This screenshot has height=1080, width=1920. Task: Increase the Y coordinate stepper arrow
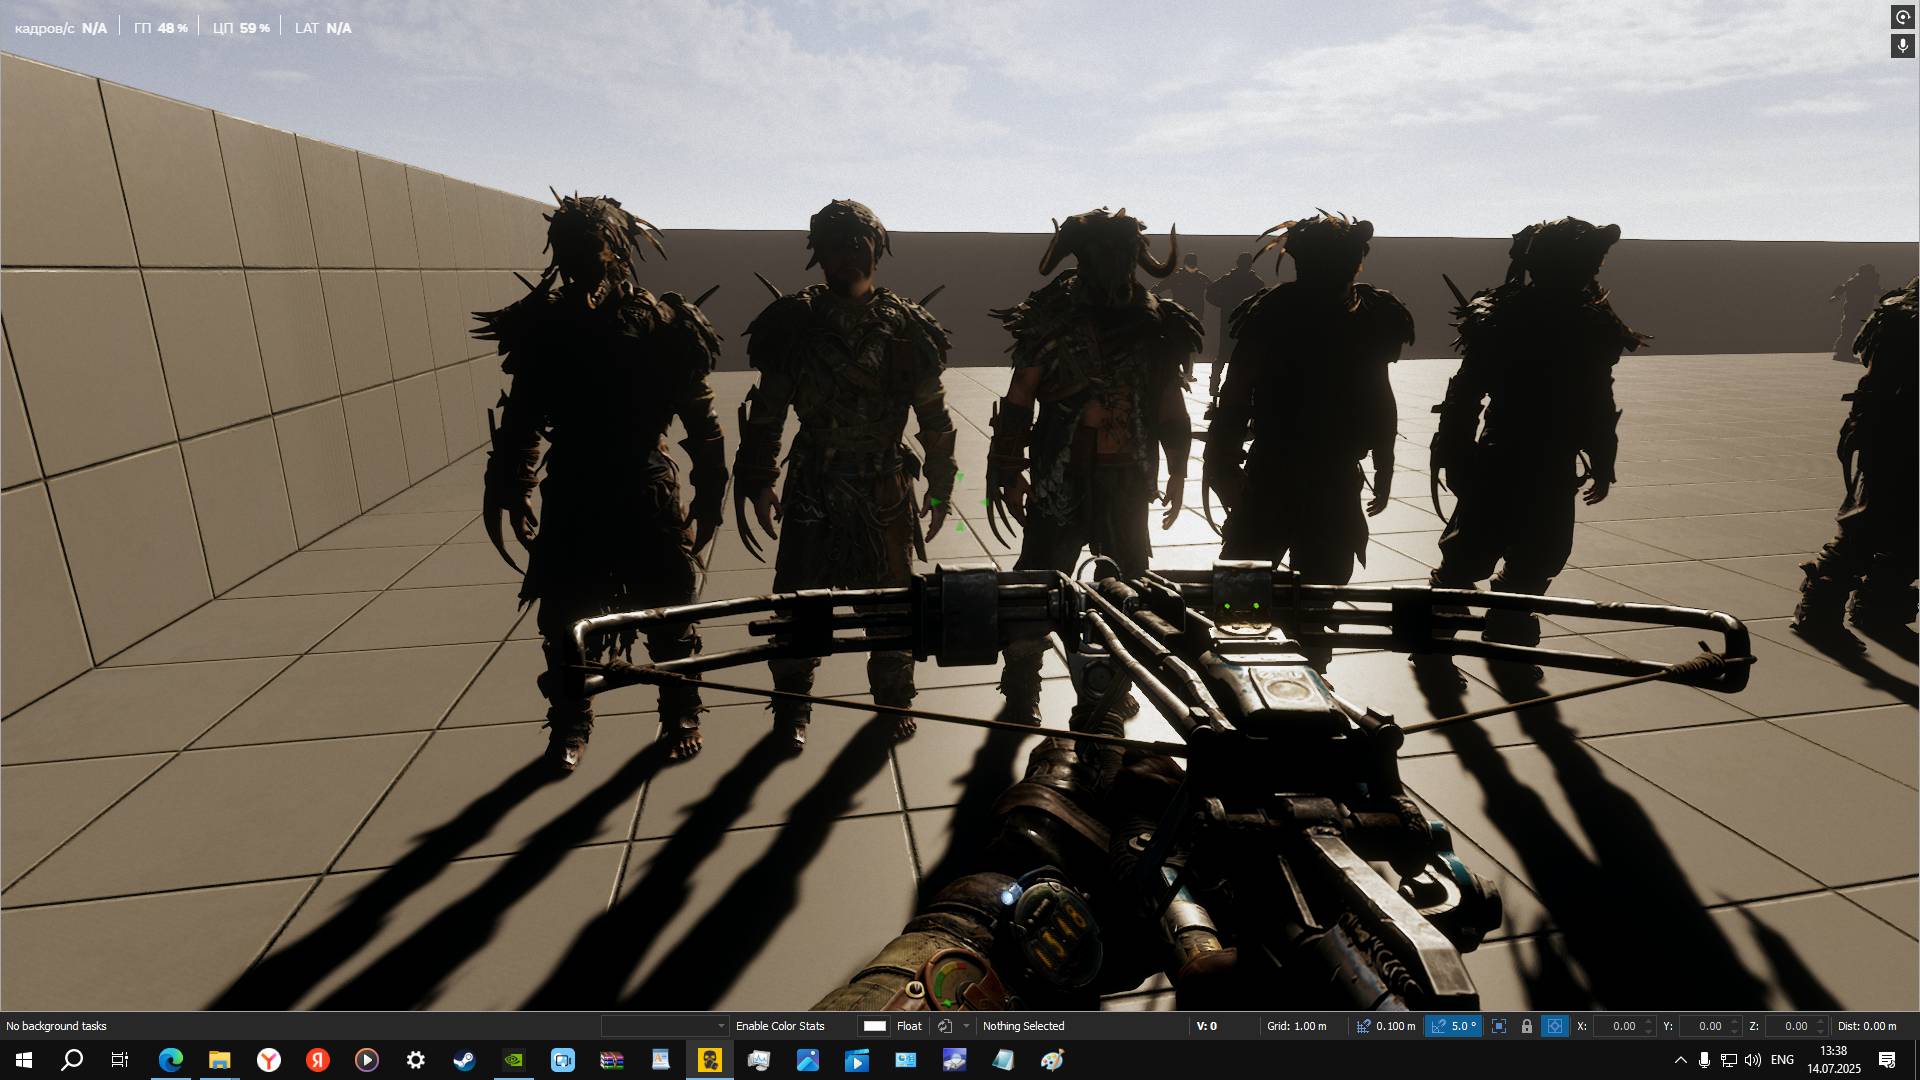point(1735,1021)
